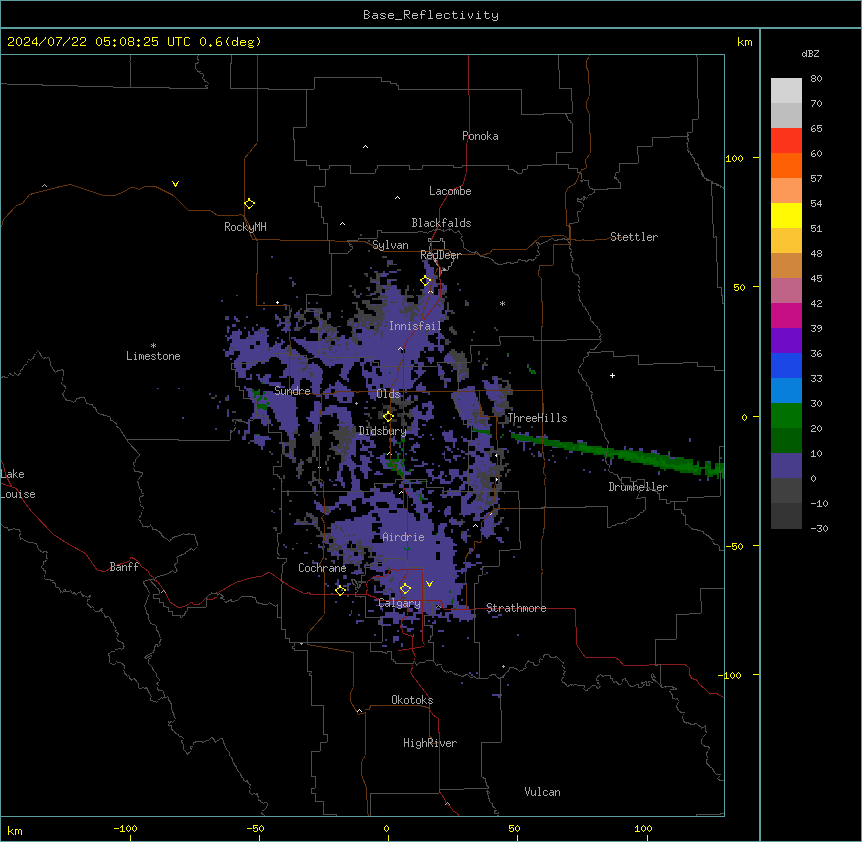This screenshot has width=862, height=842.
Task: Select the RockyMH label
Action: [245, 227]
